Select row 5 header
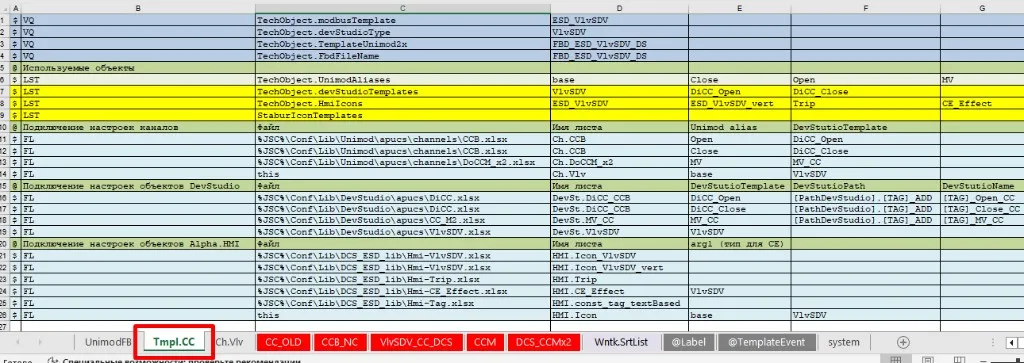 [x=5, y=68]
